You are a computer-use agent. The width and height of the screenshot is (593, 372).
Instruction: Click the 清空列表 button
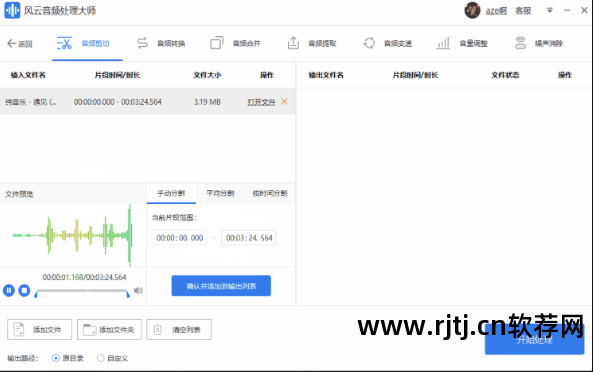(179, 330)
